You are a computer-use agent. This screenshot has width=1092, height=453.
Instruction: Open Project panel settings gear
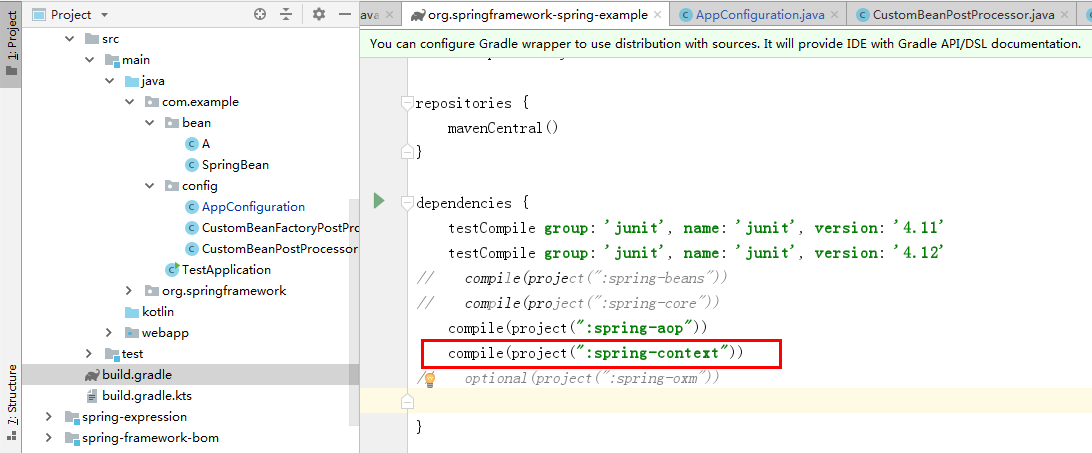point(319,14)
